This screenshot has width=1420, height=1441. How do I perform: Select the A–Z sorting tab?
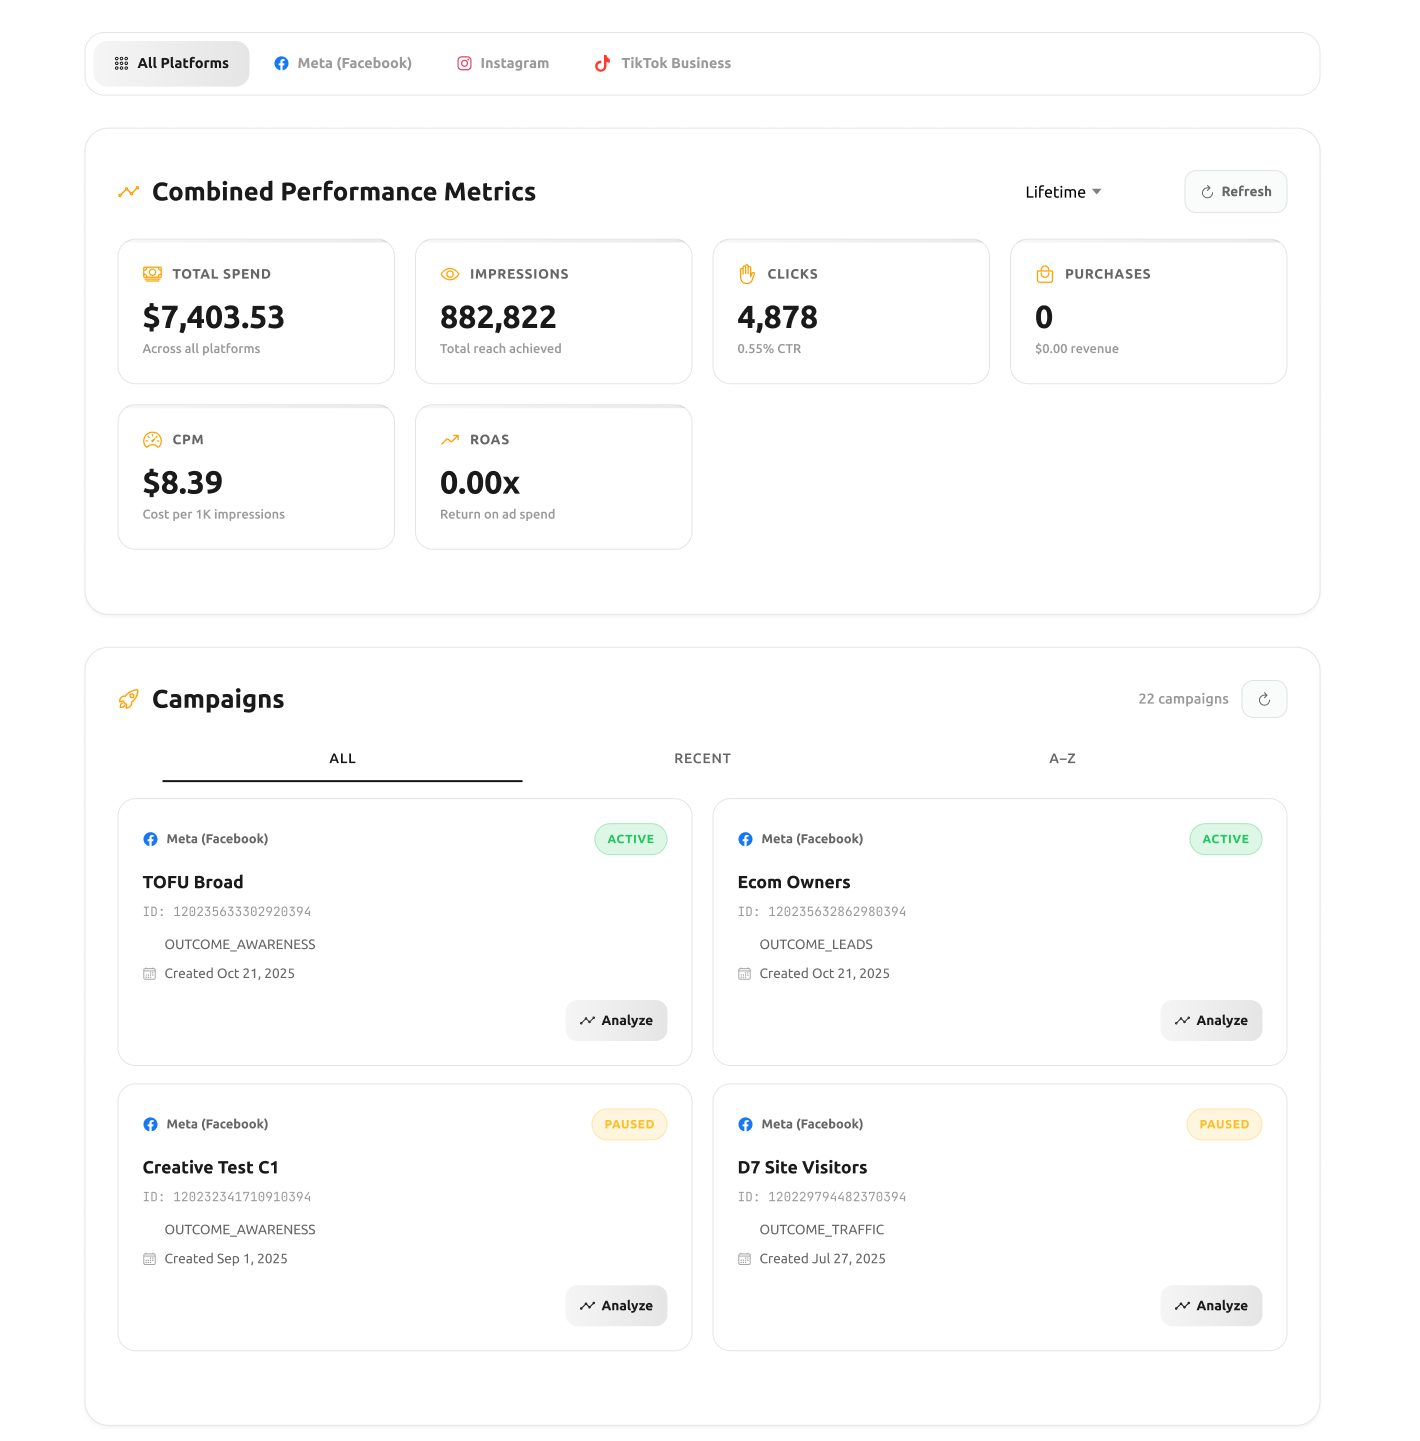(x=1062, y=758)
